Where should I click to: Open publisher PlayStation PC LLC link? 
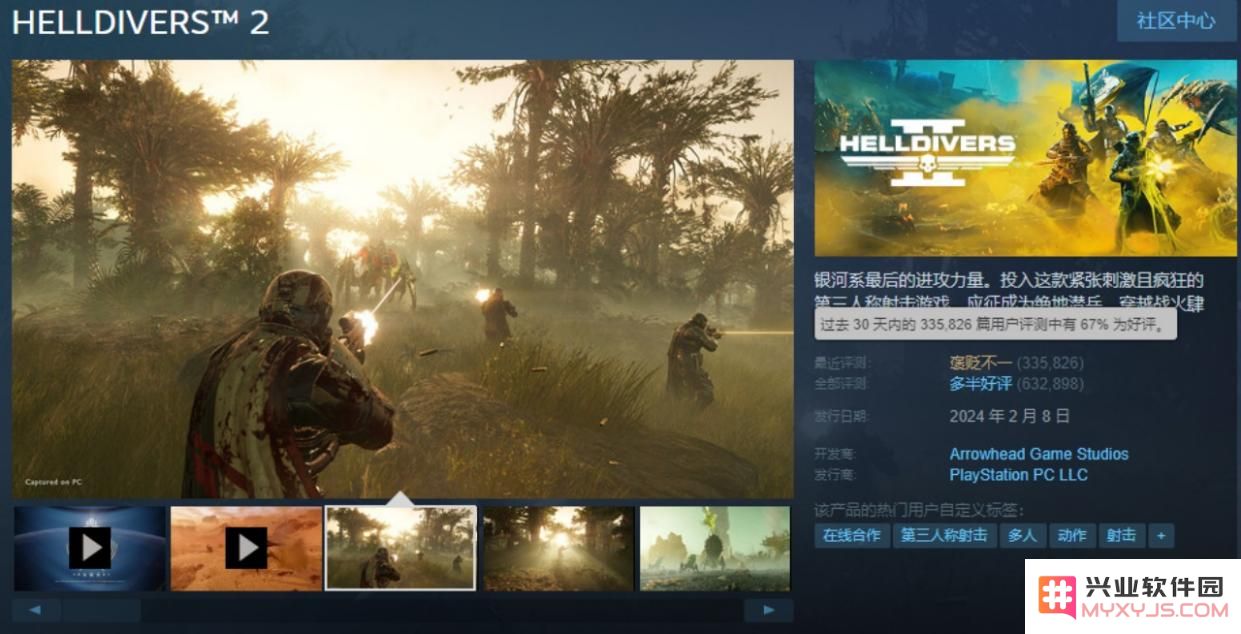tap(1018, 475)
